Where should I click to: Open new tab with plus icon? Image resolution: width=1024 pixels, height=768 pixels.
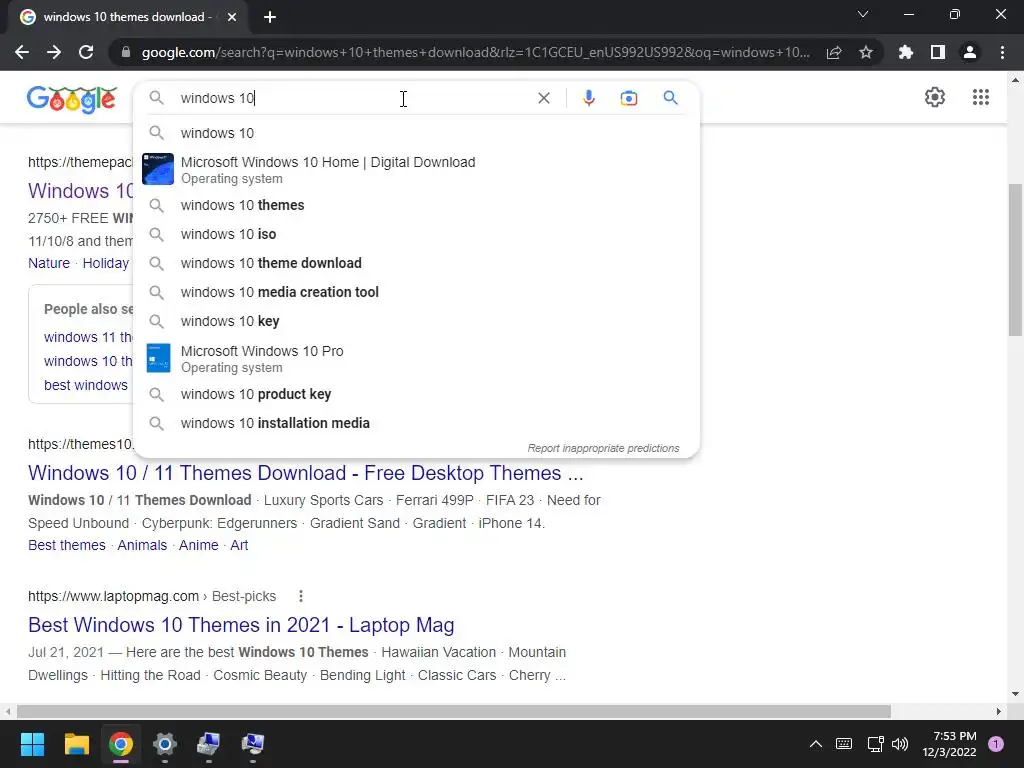click(270, 18)
